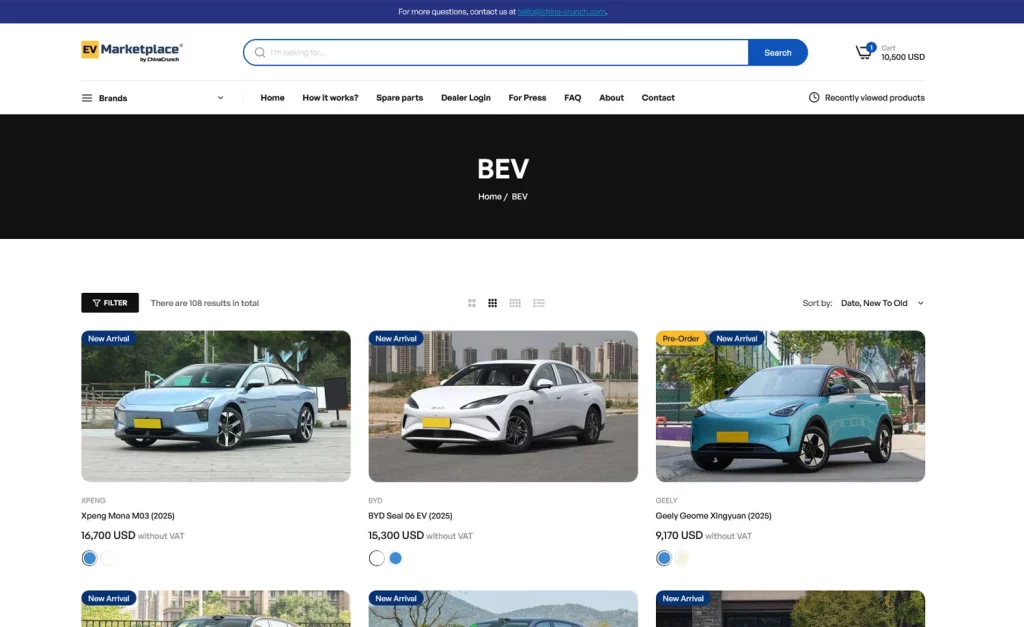Open Spare parts menu item
This screenshot has width=1024, height=627.
point(400,97)
